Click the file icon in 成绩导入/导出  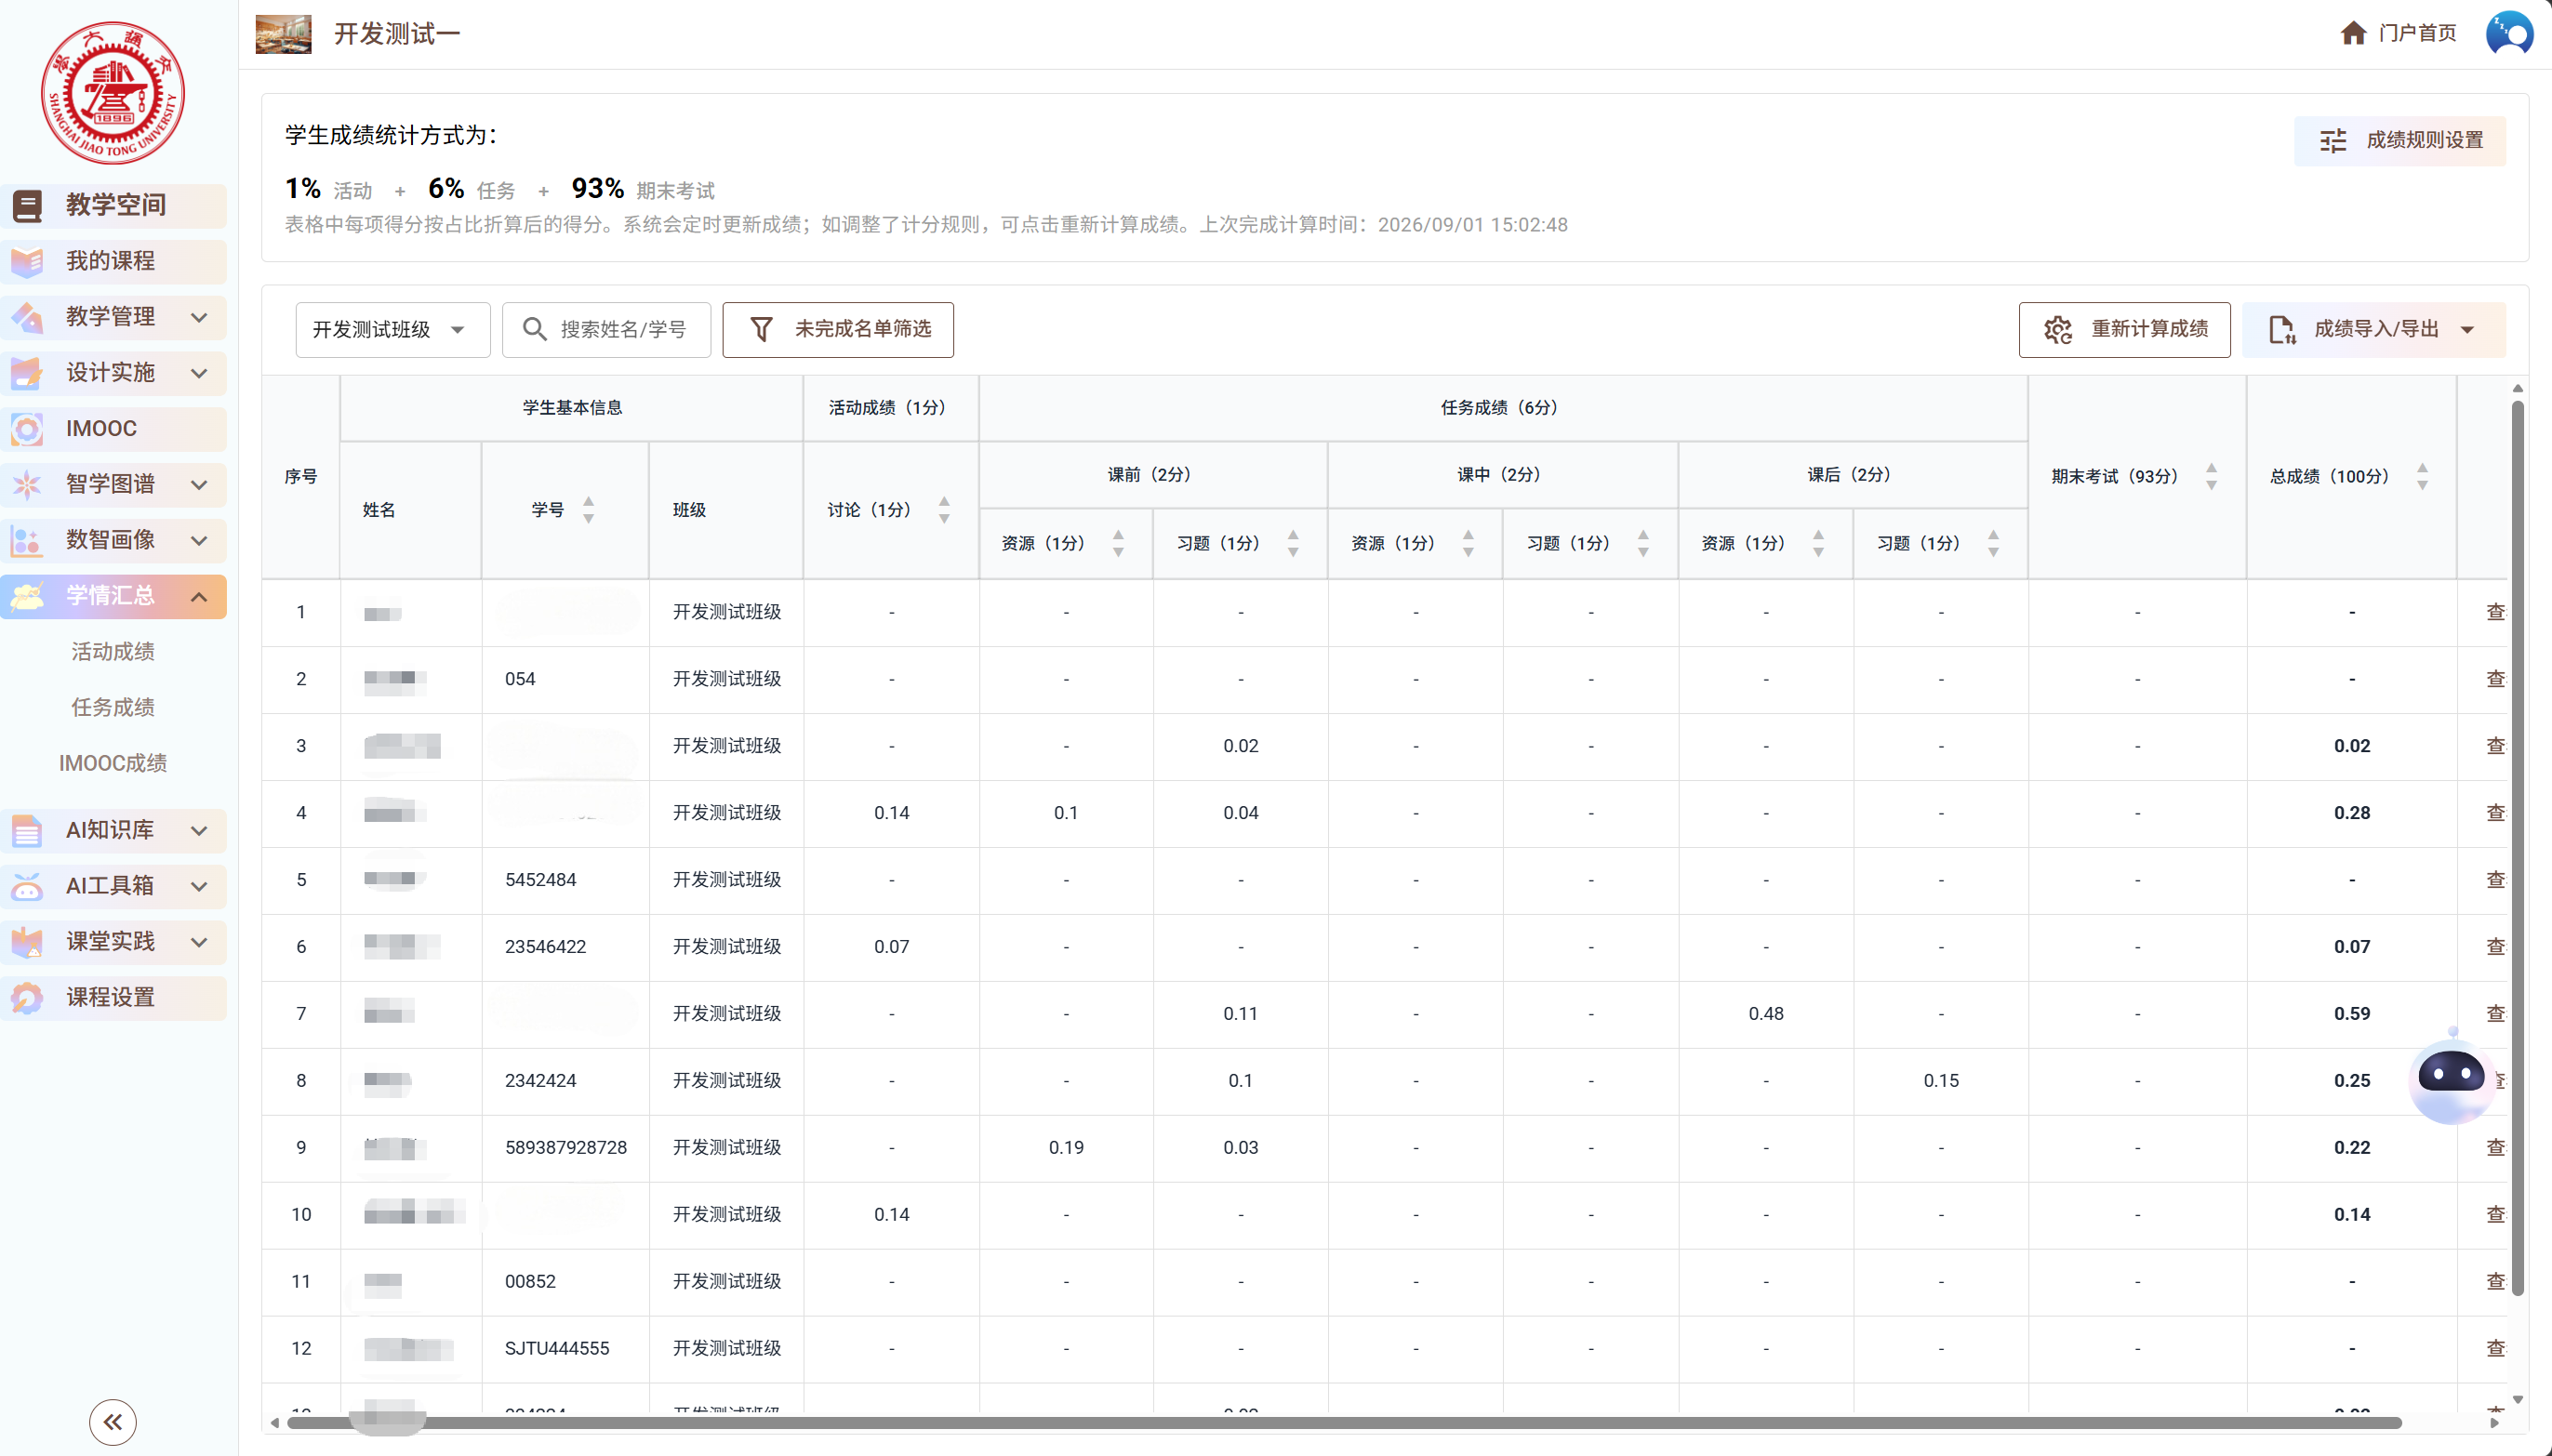tap(2282, 329)
